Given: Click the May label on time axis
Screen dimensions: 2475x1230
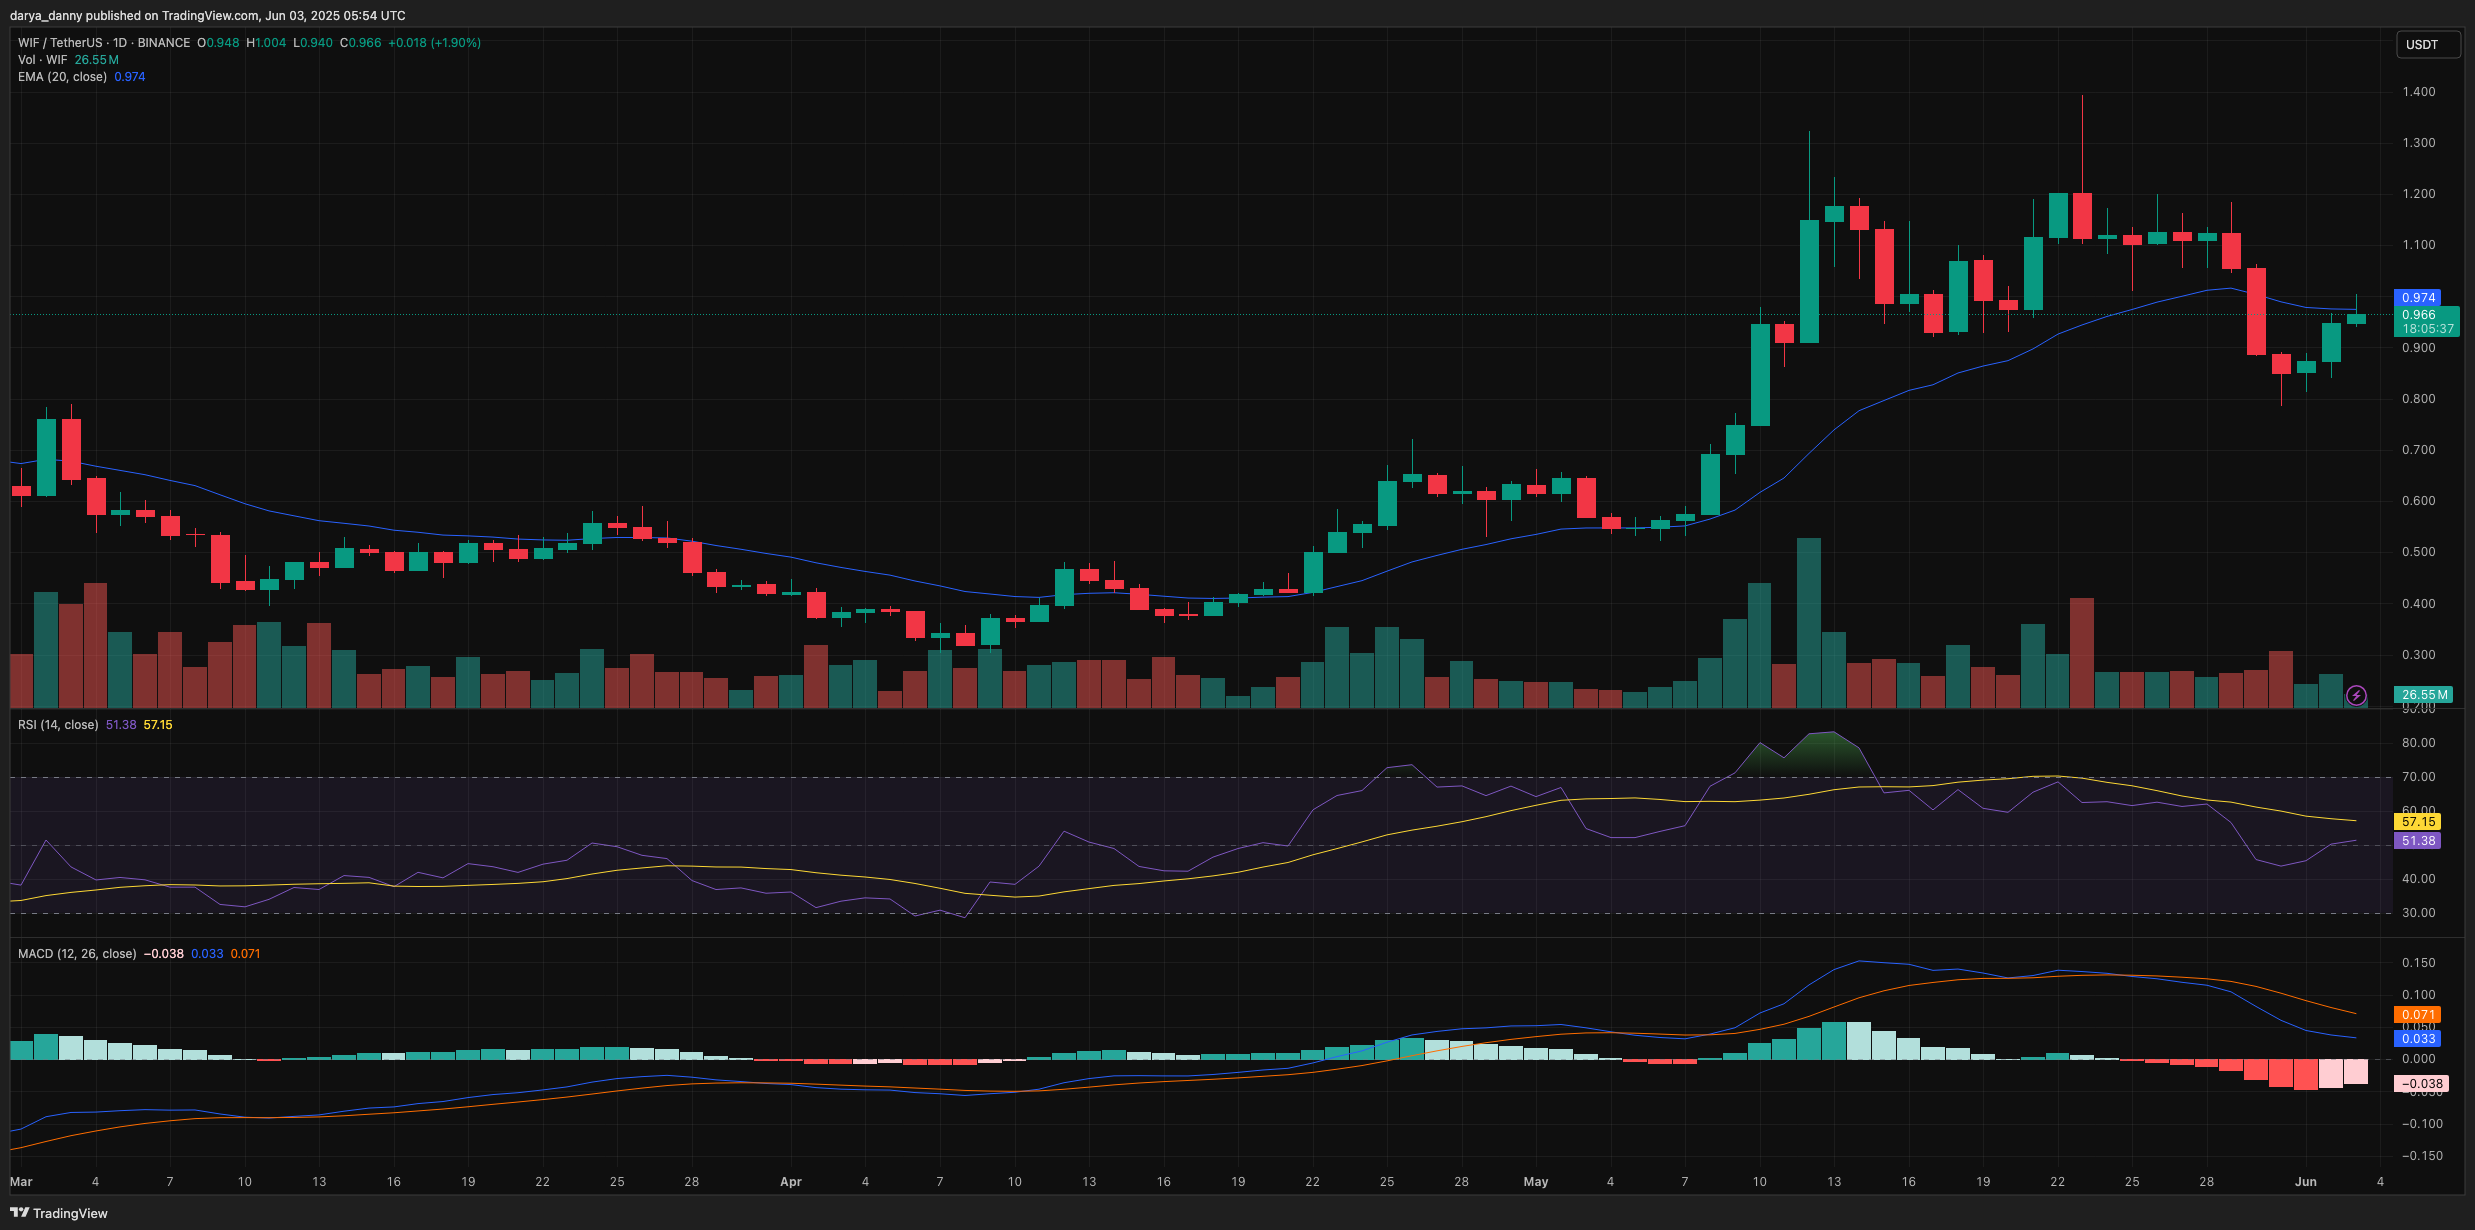Looking at the screenshot, I should pos(1535,1182).
